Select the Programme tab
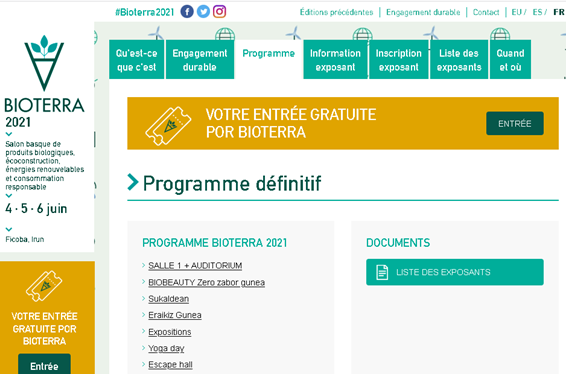The height and width of the screenshot is (374, 566). click(x=269, y=60)
